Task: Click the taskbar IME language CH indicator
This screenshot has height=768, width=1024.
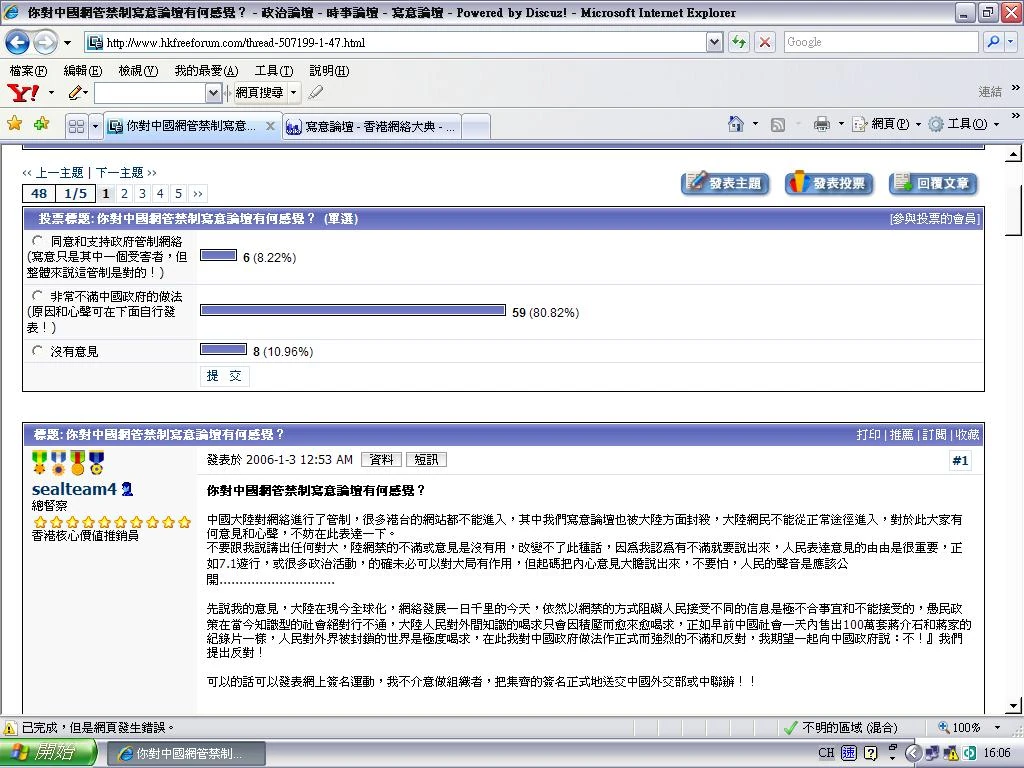Action: (x=826, y=753)
